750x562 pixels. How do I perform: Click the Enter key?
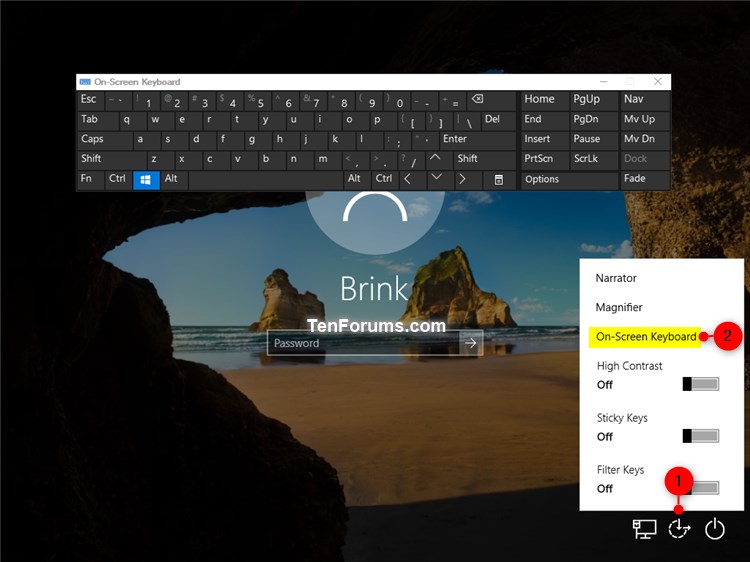(x=478, y=141)
